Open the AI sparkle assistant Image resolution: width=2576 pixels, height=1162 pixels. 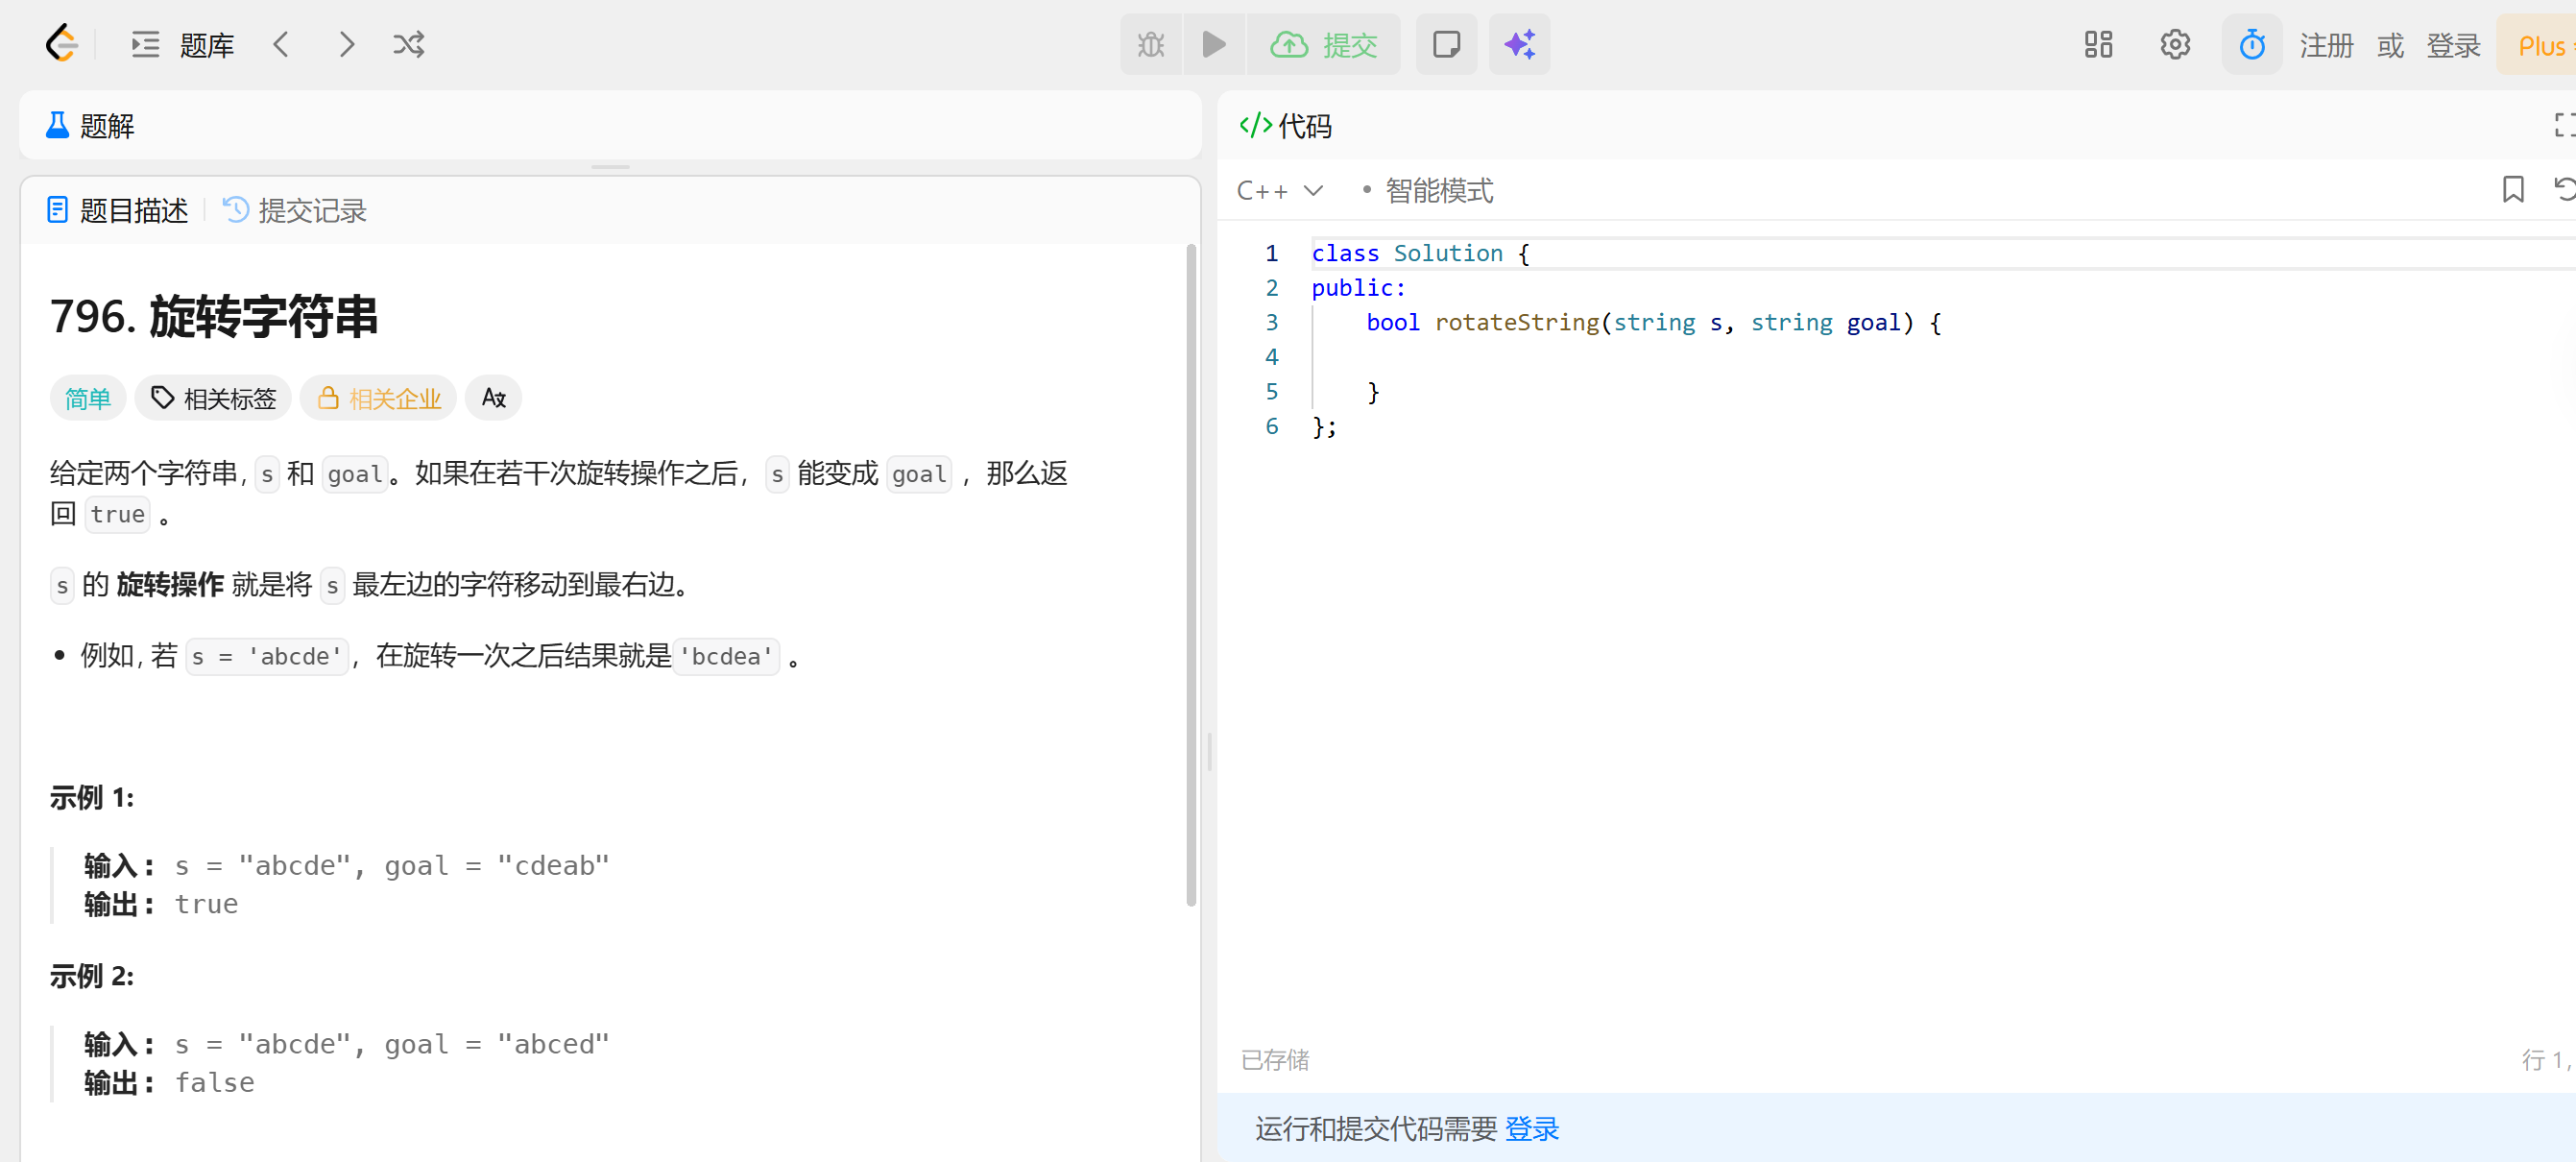(x=1519, y=44)
